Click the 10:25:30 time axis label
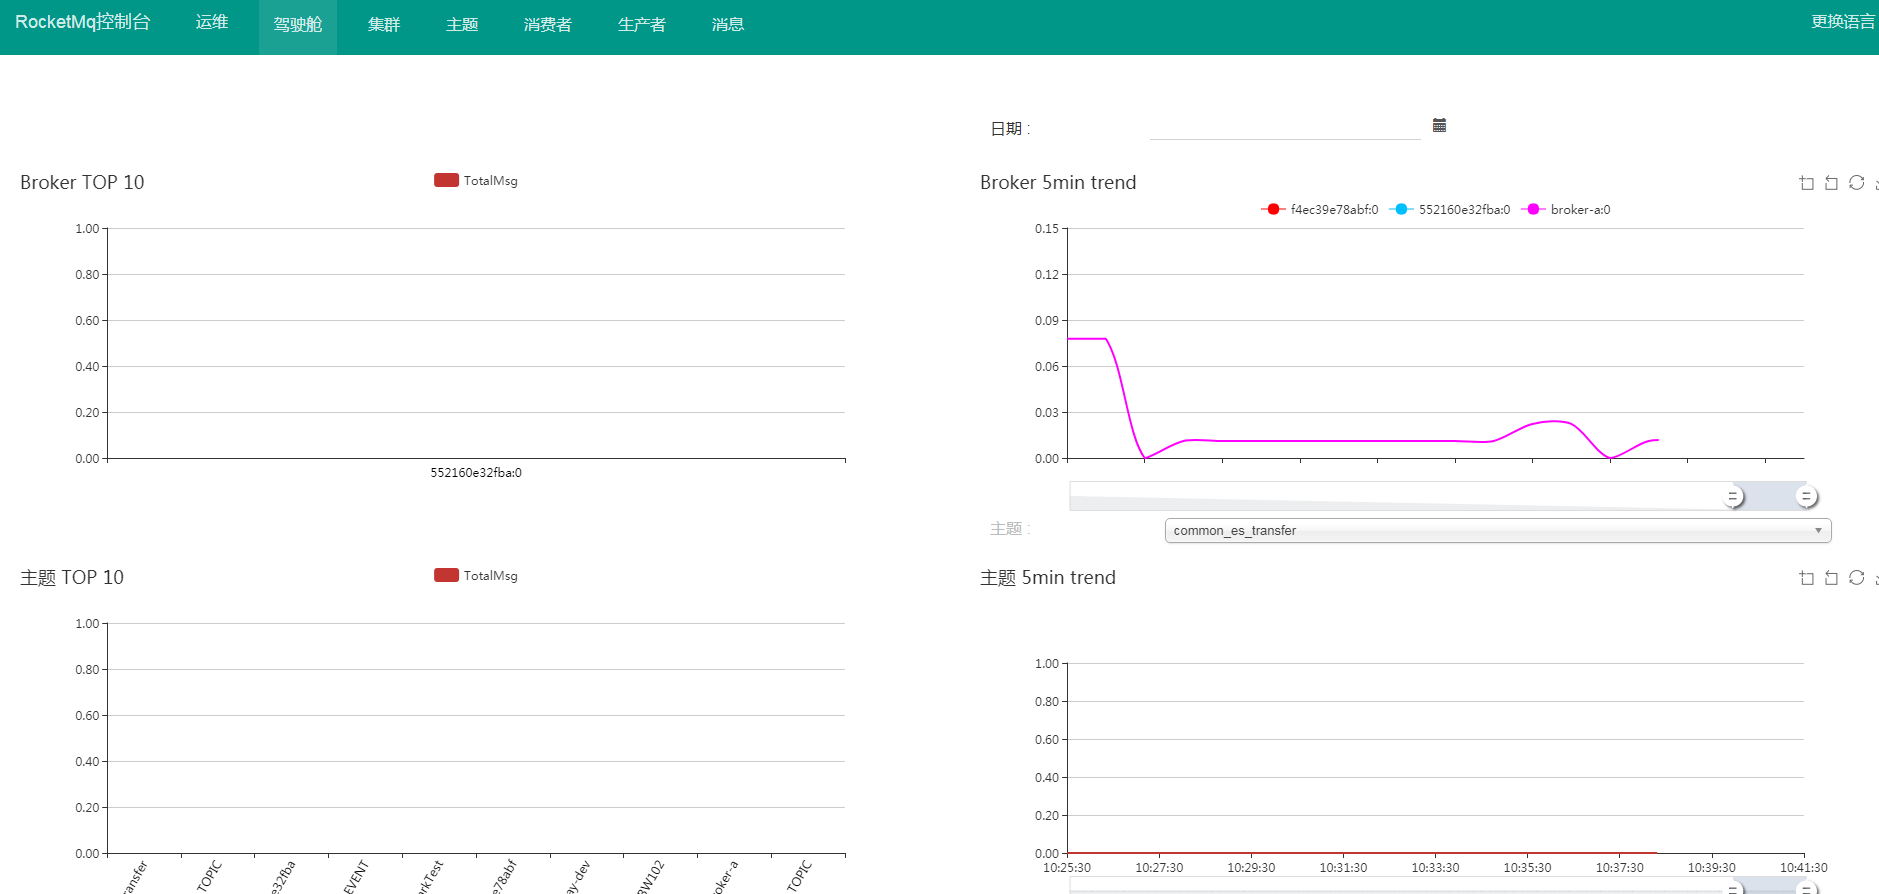 pos(1067,868)
